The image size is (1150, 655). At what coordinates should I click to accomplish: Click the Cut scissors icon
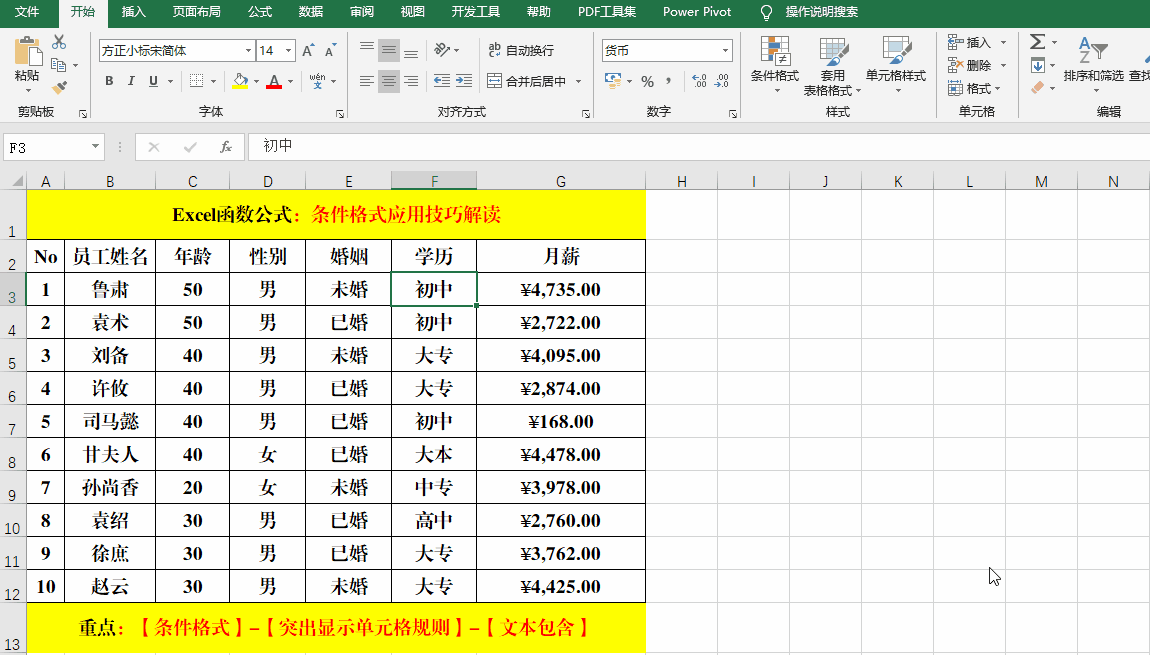click(59, 42)
